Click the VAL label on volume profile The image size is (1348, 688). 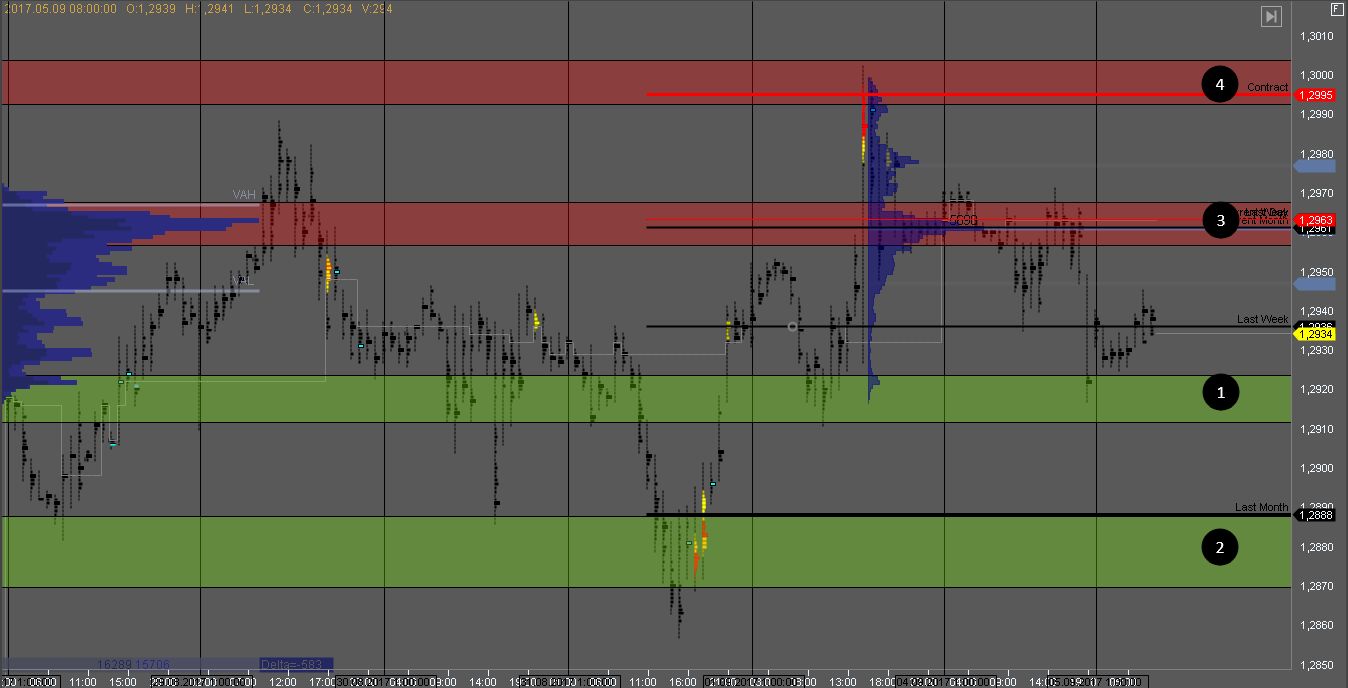243,282
